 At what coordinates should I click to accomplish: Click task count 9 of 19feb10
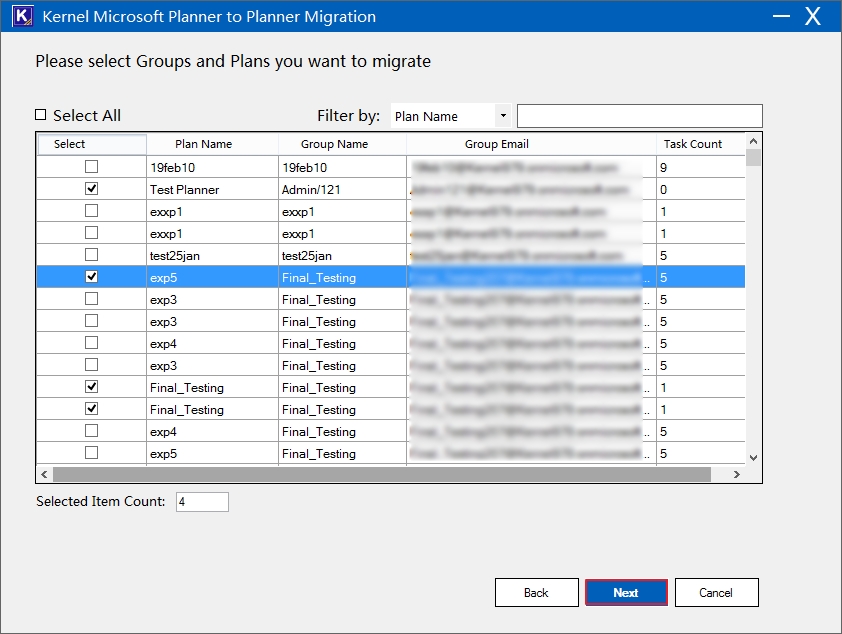[x=700, y=167]
